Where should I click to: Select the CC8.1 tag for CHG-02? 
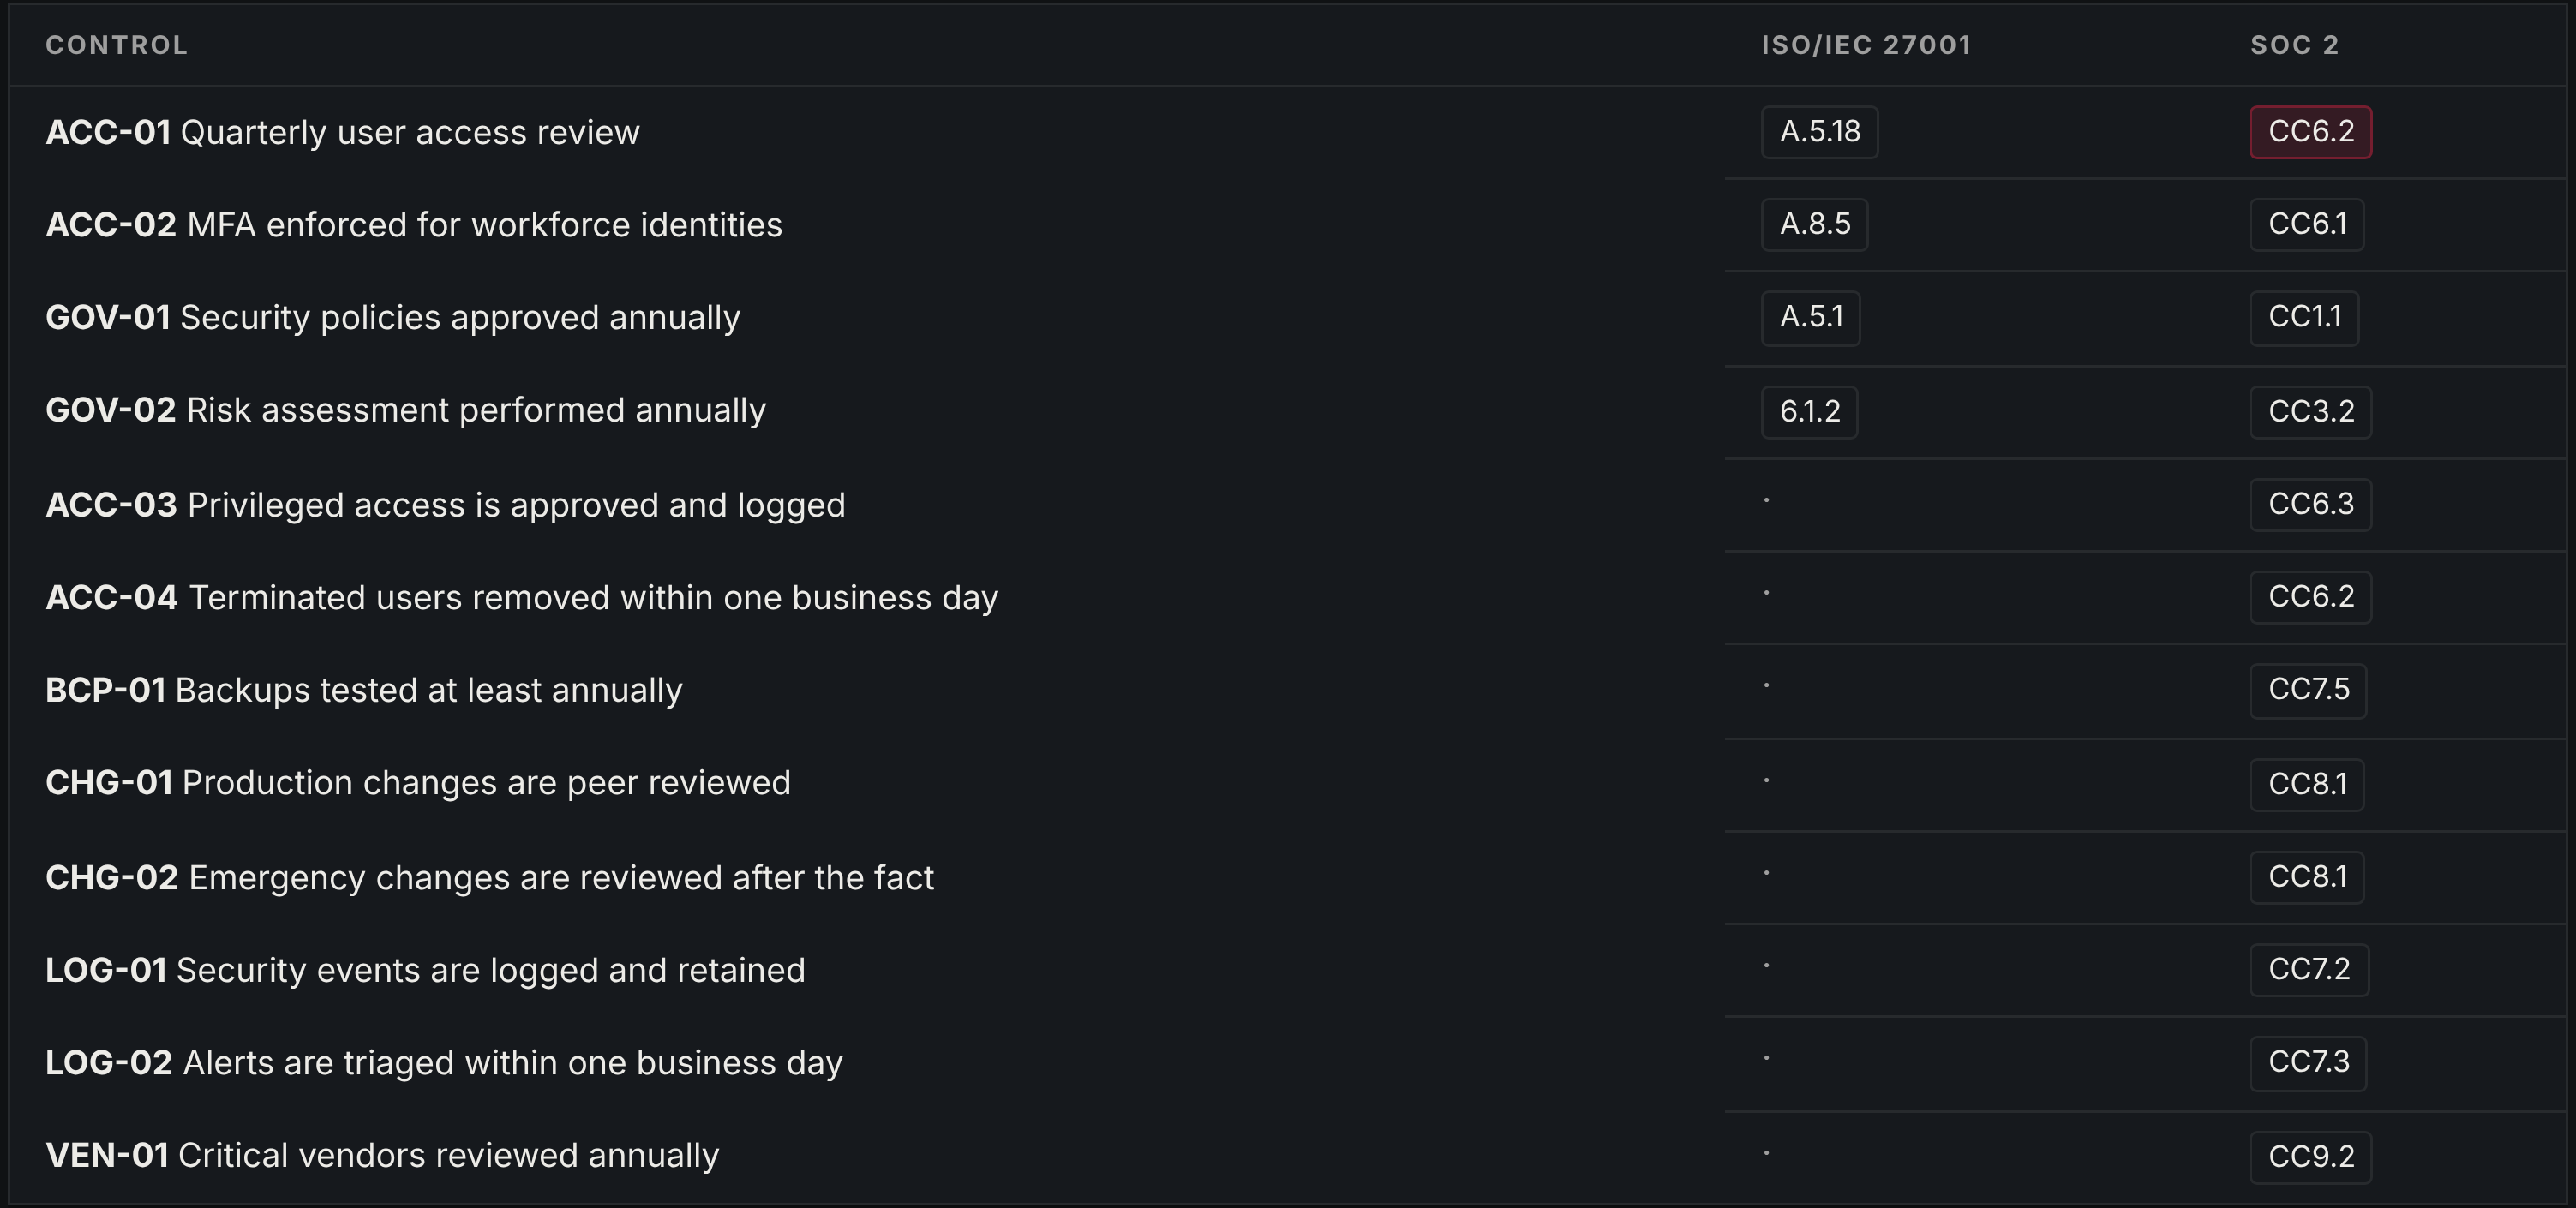point(2307,877)
